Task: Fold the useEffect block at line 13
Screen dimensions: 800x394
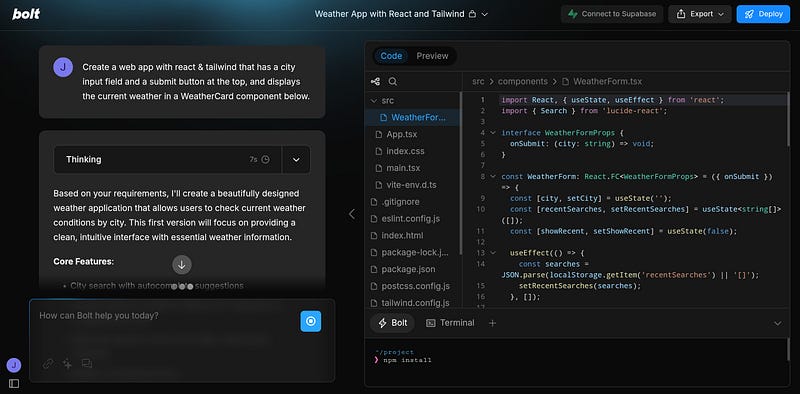Action: point(493,253)
